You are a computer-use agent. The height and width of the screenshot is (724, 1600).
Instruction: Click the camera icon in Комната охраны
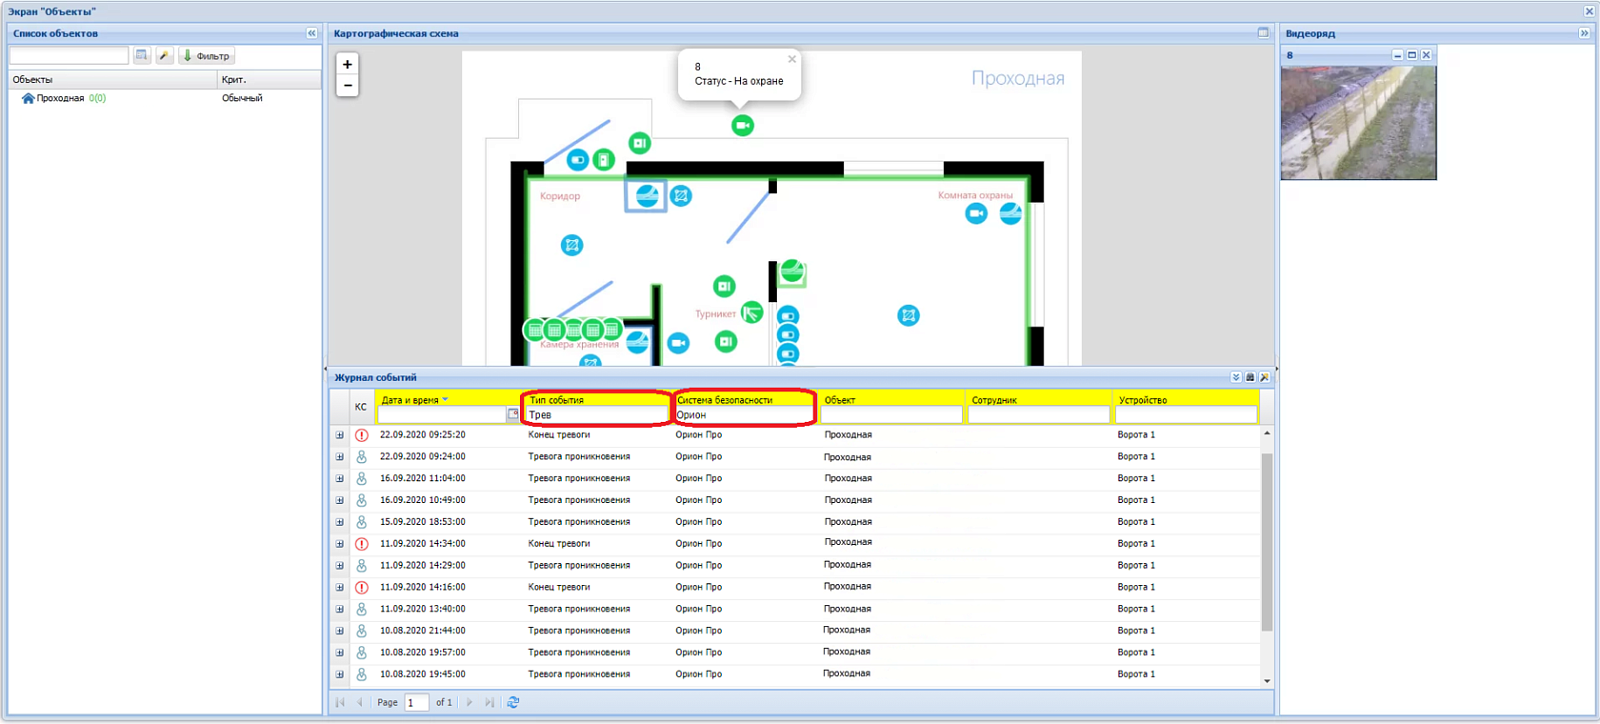tap(976, 213)
